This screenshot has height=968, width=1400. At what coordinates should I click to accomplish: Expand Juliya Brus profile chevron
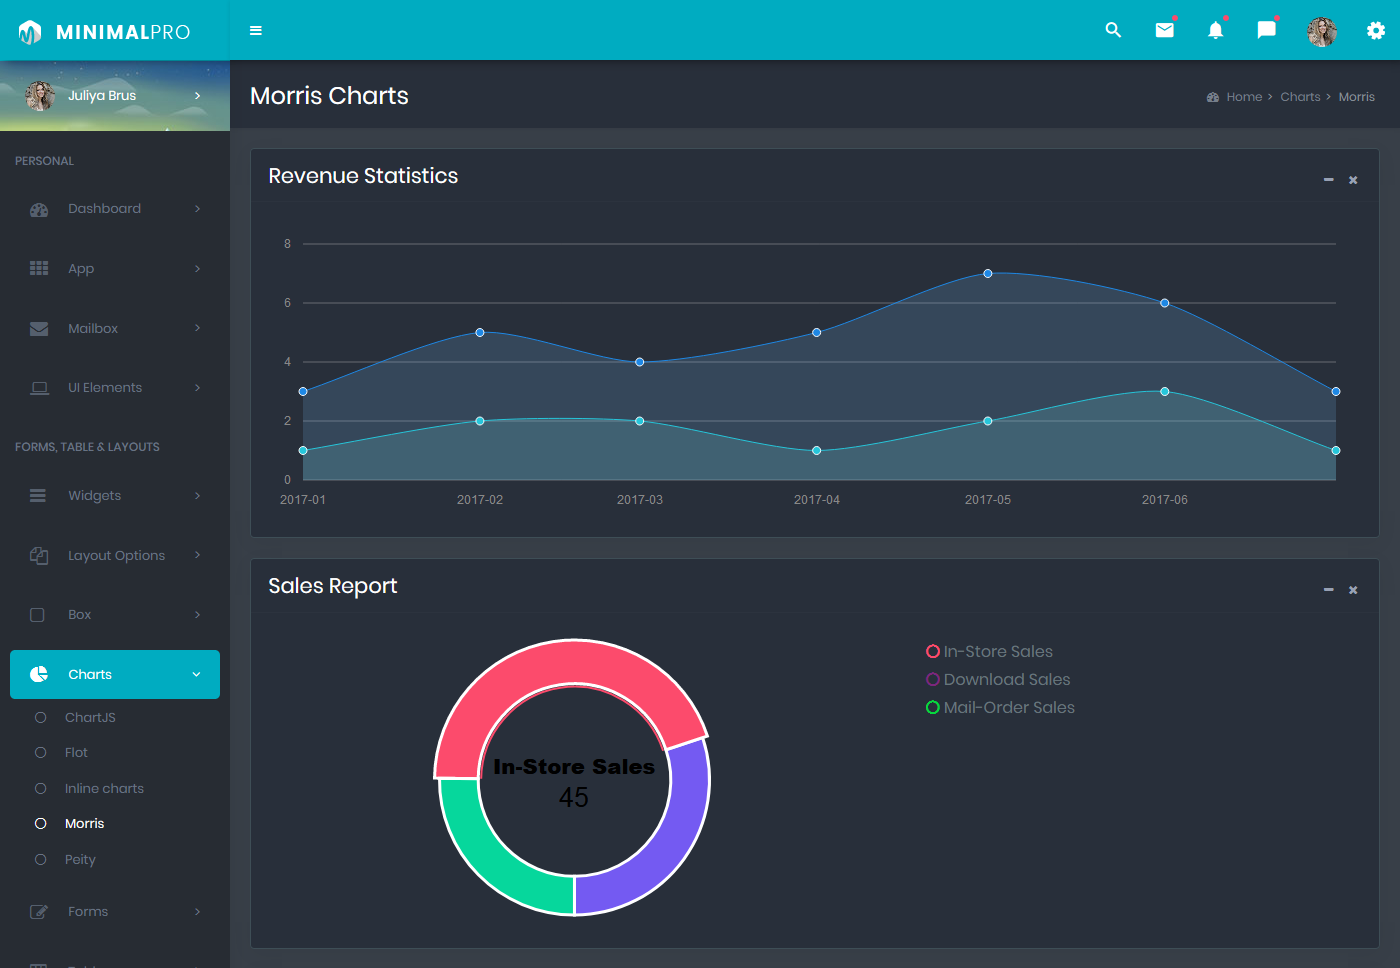197,96
